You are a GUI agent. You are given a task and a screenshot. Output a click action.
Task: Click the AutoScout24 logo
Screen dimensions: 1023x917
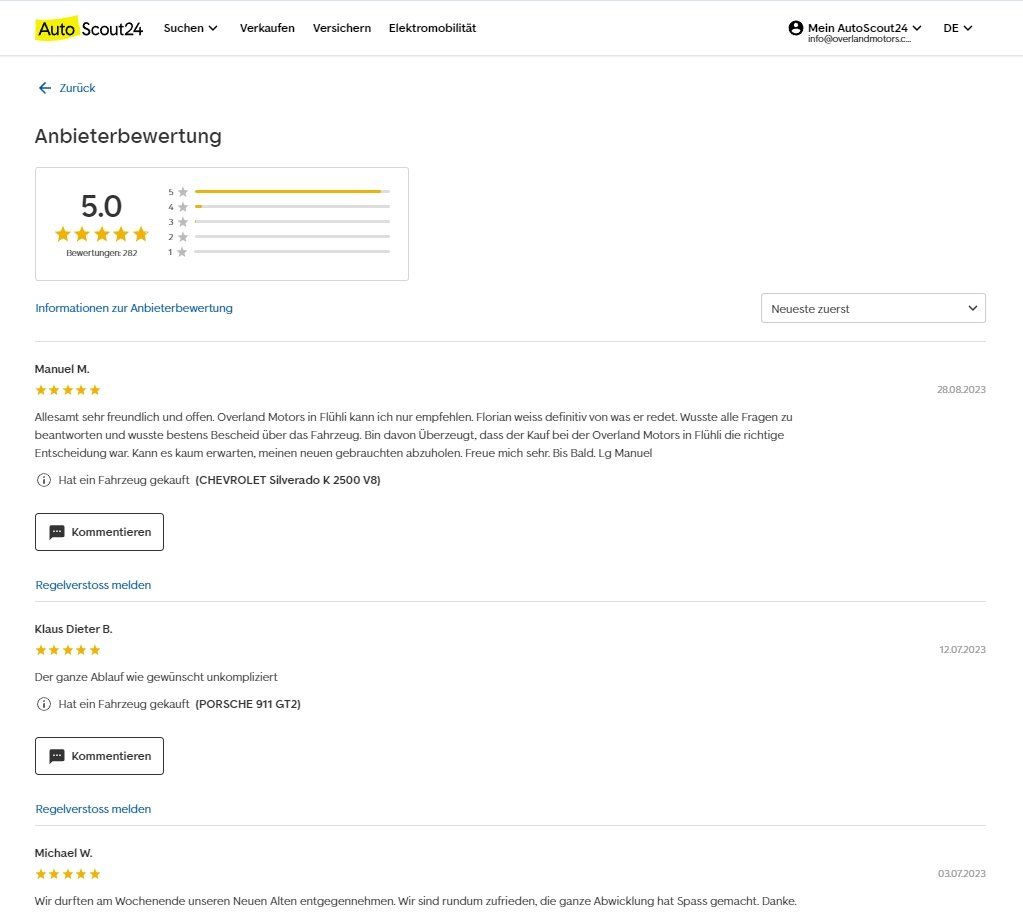(x=89, y=29)
